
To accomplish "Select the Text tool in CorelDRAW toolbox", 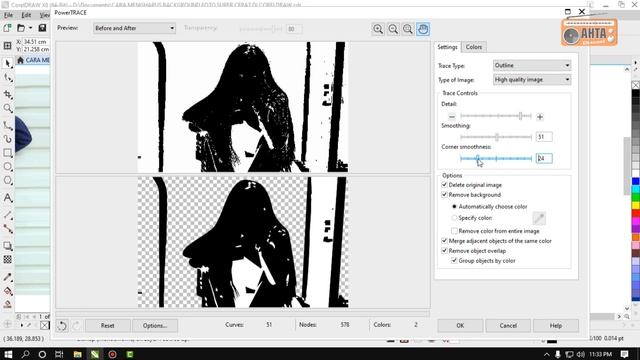I will [8, 198].
